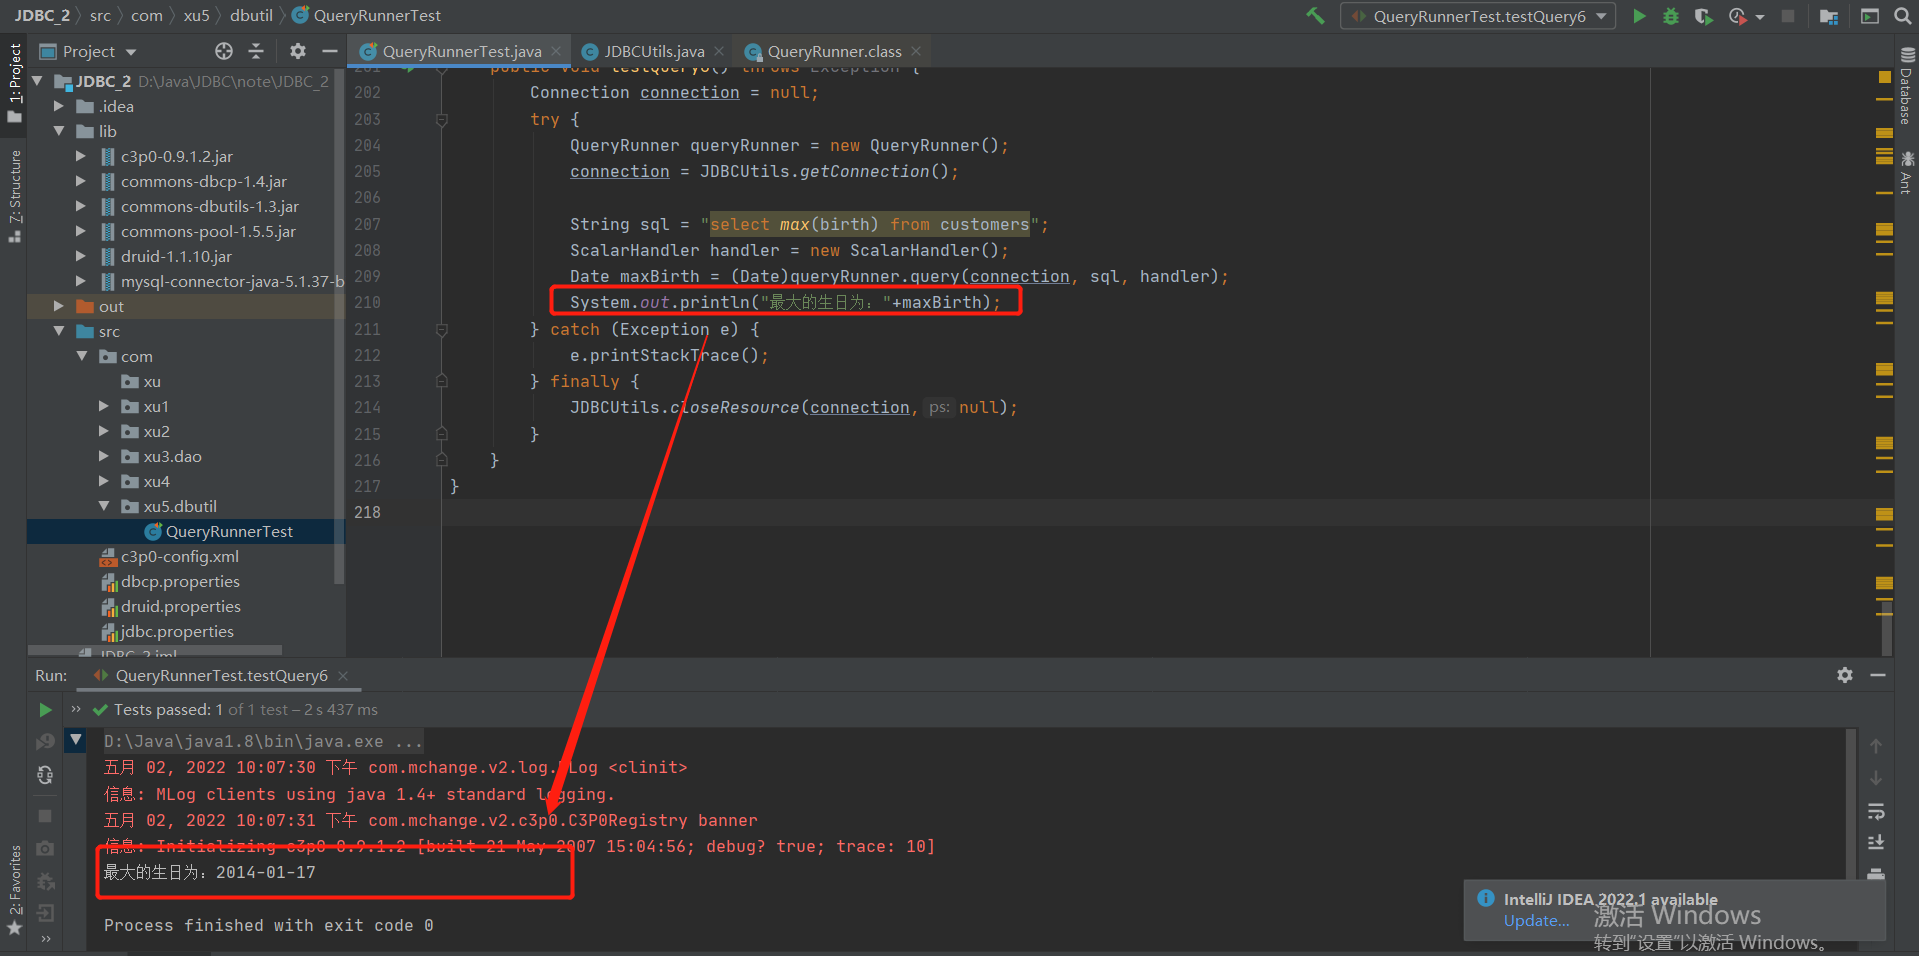1919x956 pixels.
Task: Expand the .idea folder
Action: click(58, 105)
